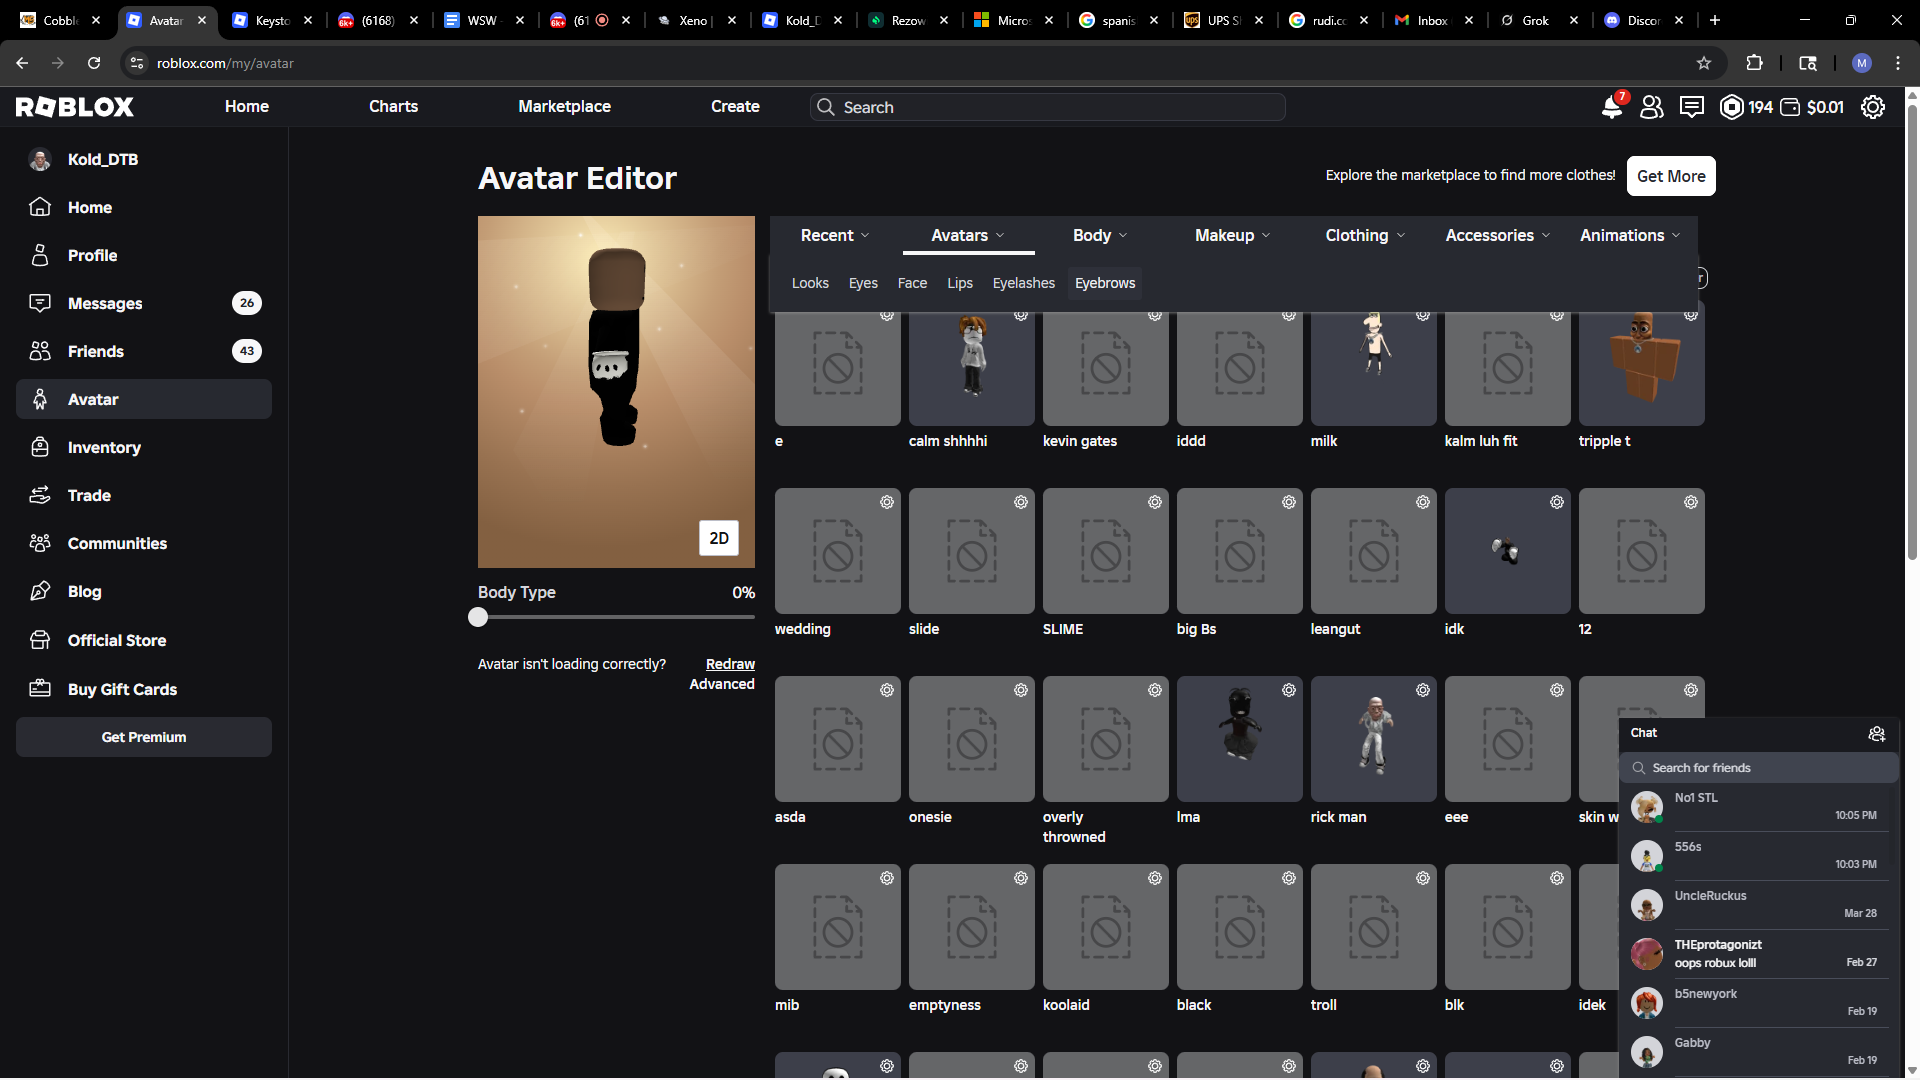This screenshot has height=1080, width=1920.
Task: Open the notifications bell icon
Action: pyautogui.click(x=1611, y=107)
